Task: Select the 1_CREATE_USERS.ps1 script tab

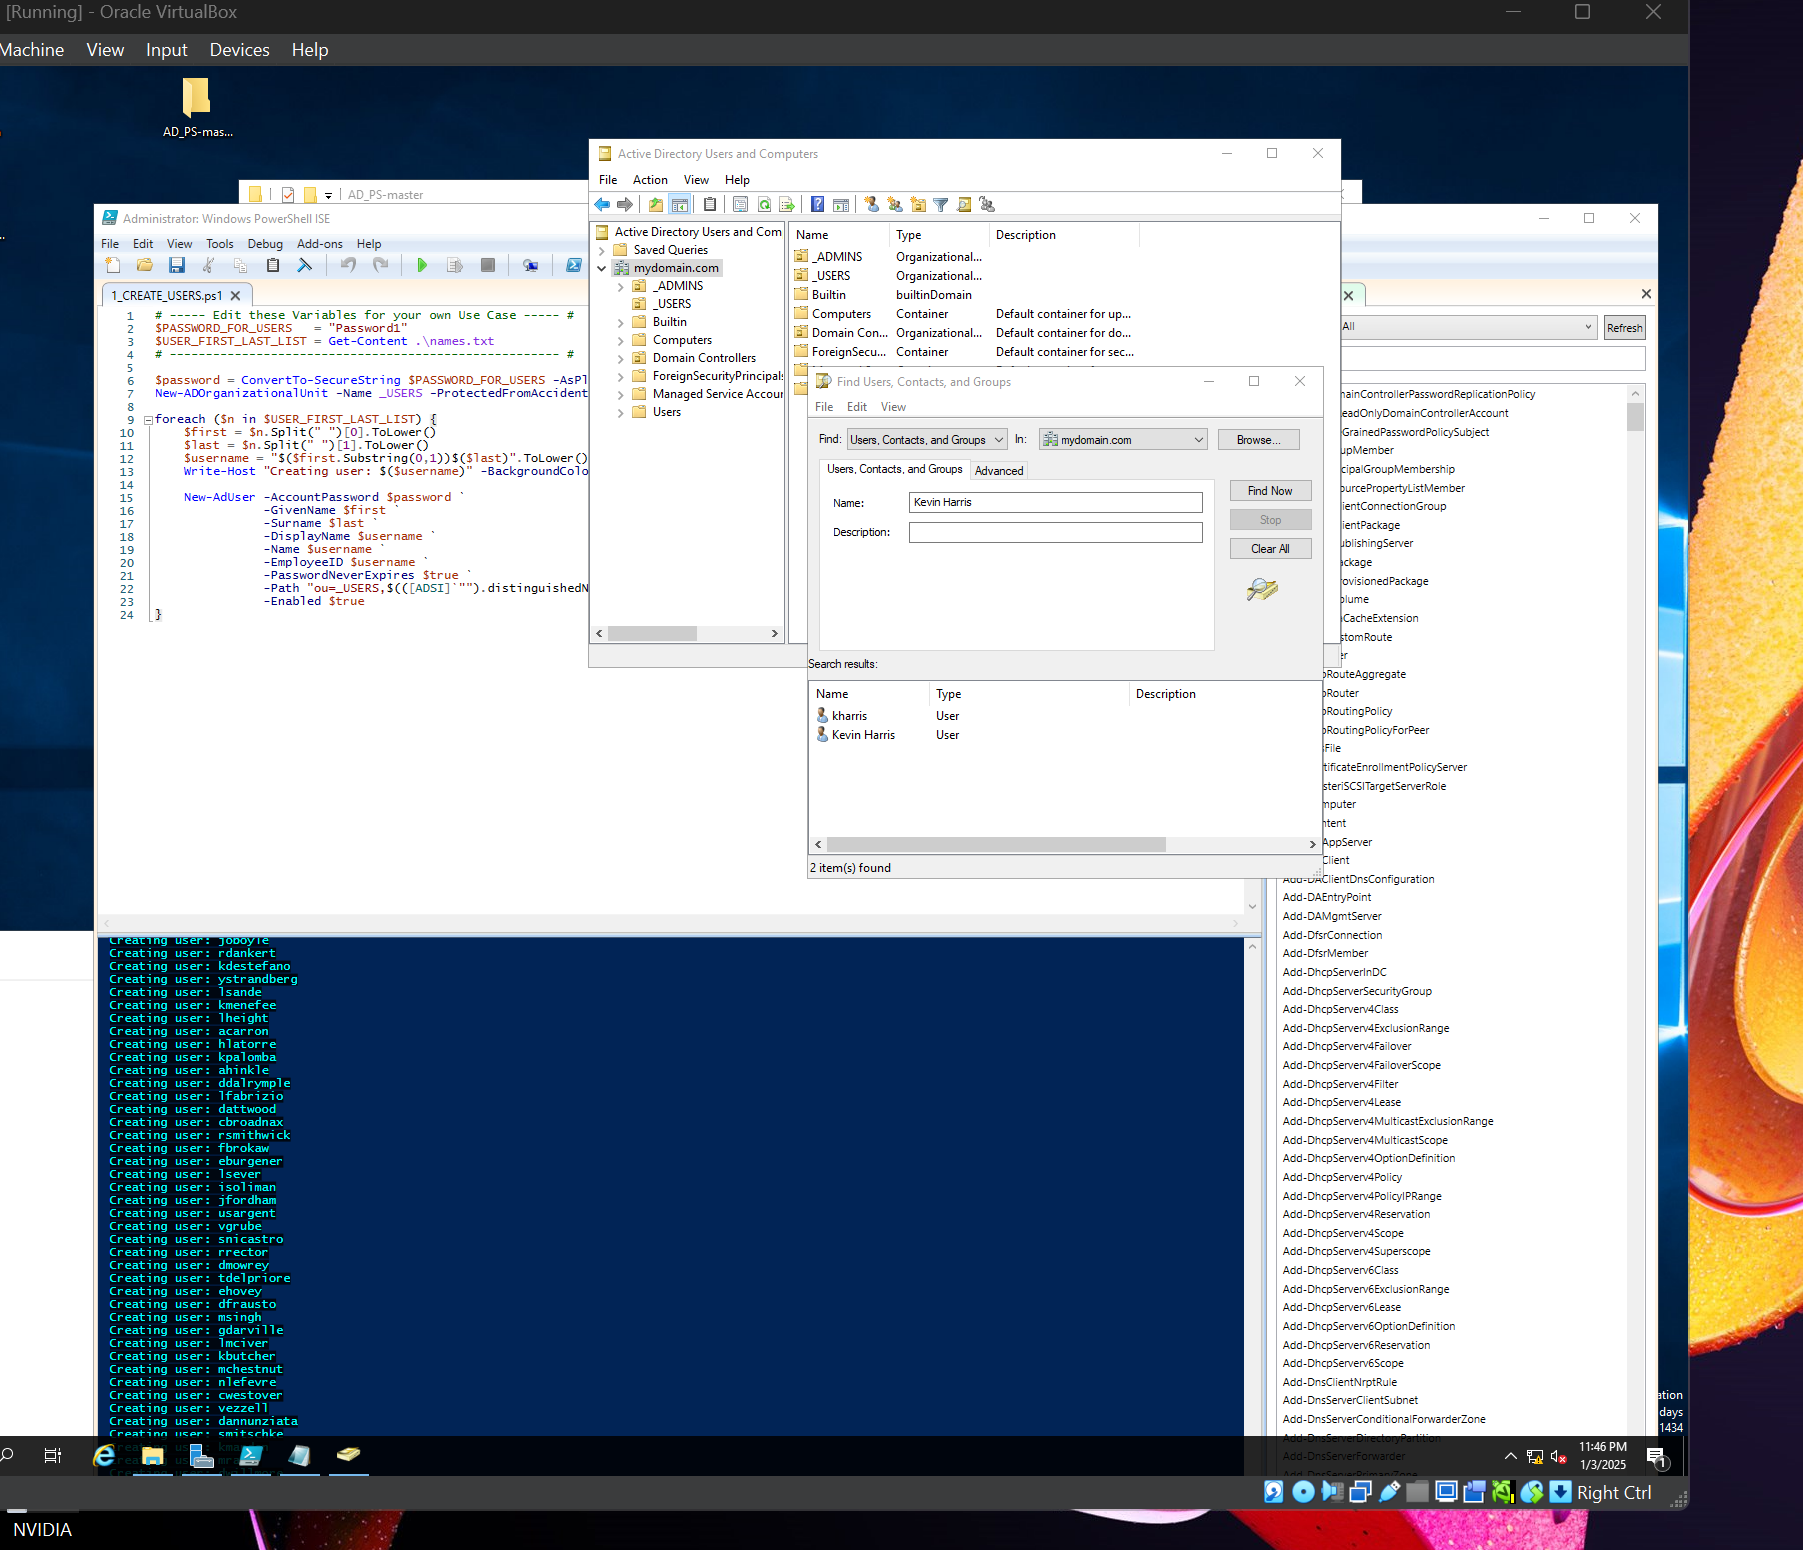Action: pos(167,296)
